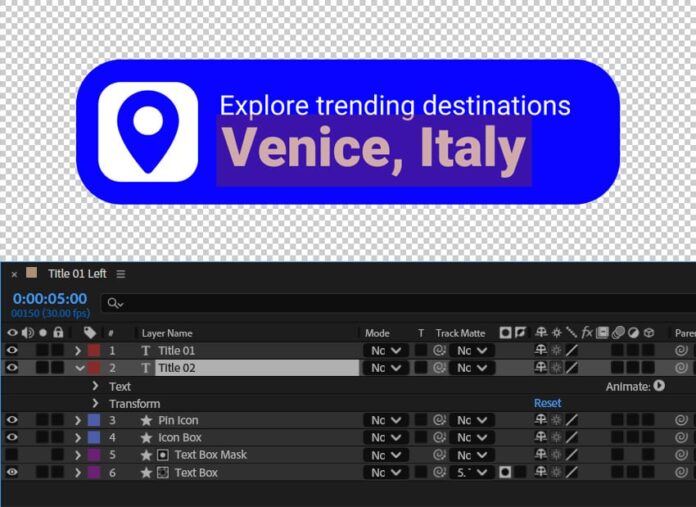Click the red label color of Title 01

[x=94, y=350]
